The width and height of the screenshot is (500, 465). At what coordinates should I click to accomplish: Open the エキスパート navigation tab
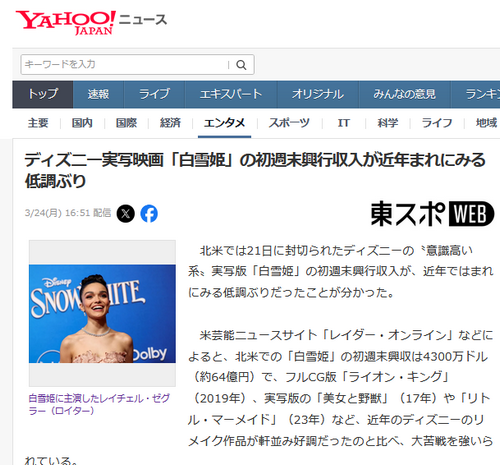(x=231, y=94)
